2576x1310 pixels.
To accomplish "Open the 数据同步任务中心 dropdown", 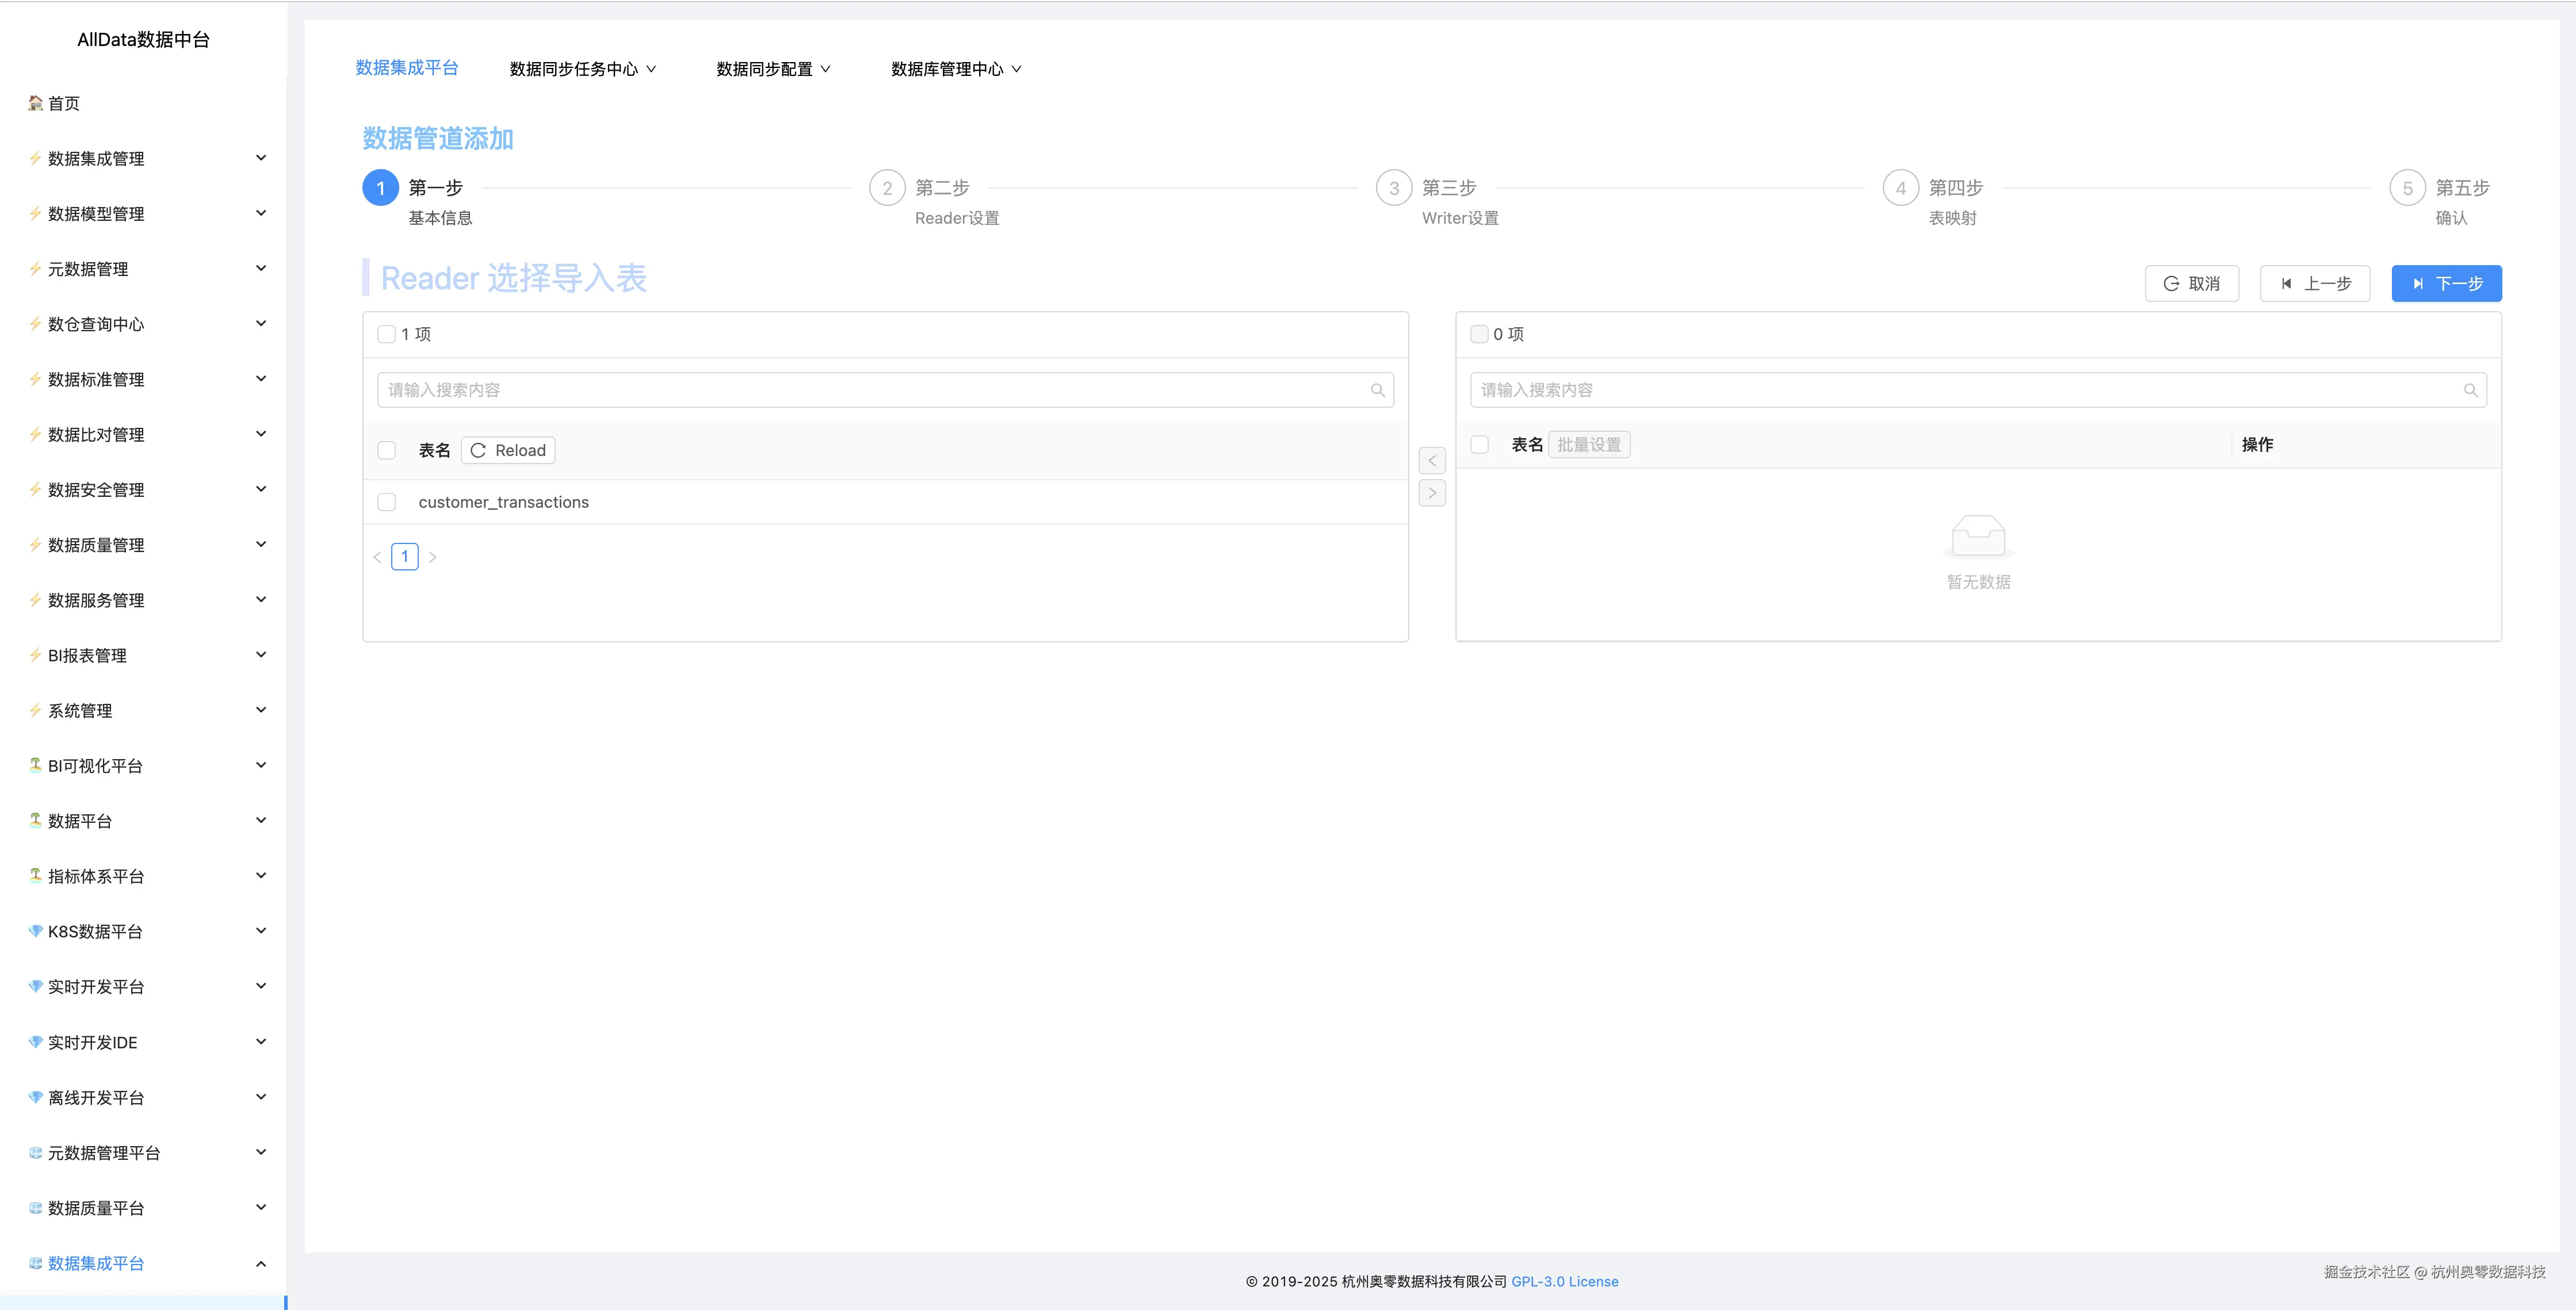I will [582, 68].
